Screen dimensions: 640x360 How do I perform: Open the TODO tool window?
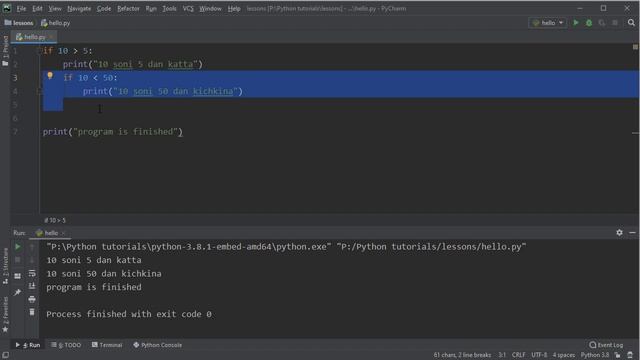(x=66, y=345)
